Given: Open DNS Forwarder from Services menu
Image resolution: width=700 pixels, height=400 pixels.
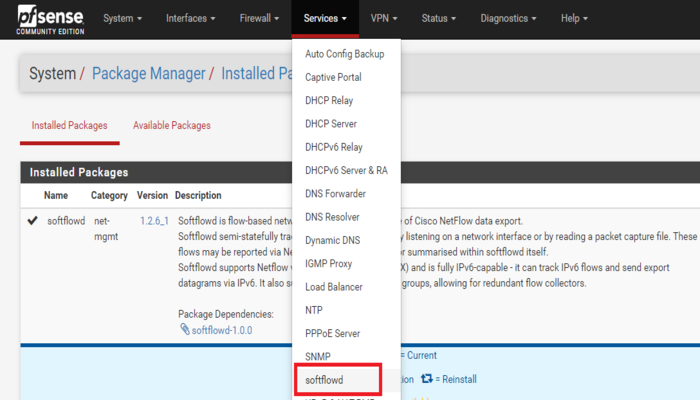Looking at the screenshot, I should coord(335,194).
